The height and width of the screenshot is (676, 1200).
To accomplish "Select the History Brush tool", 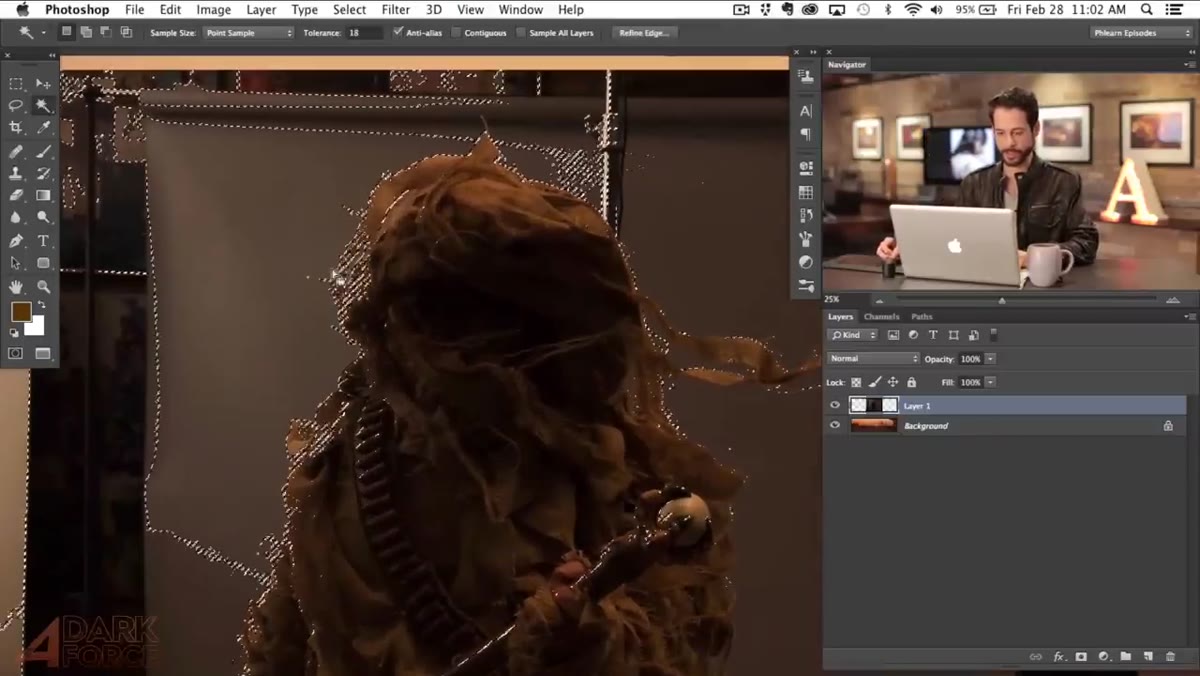I will point(43,174).
